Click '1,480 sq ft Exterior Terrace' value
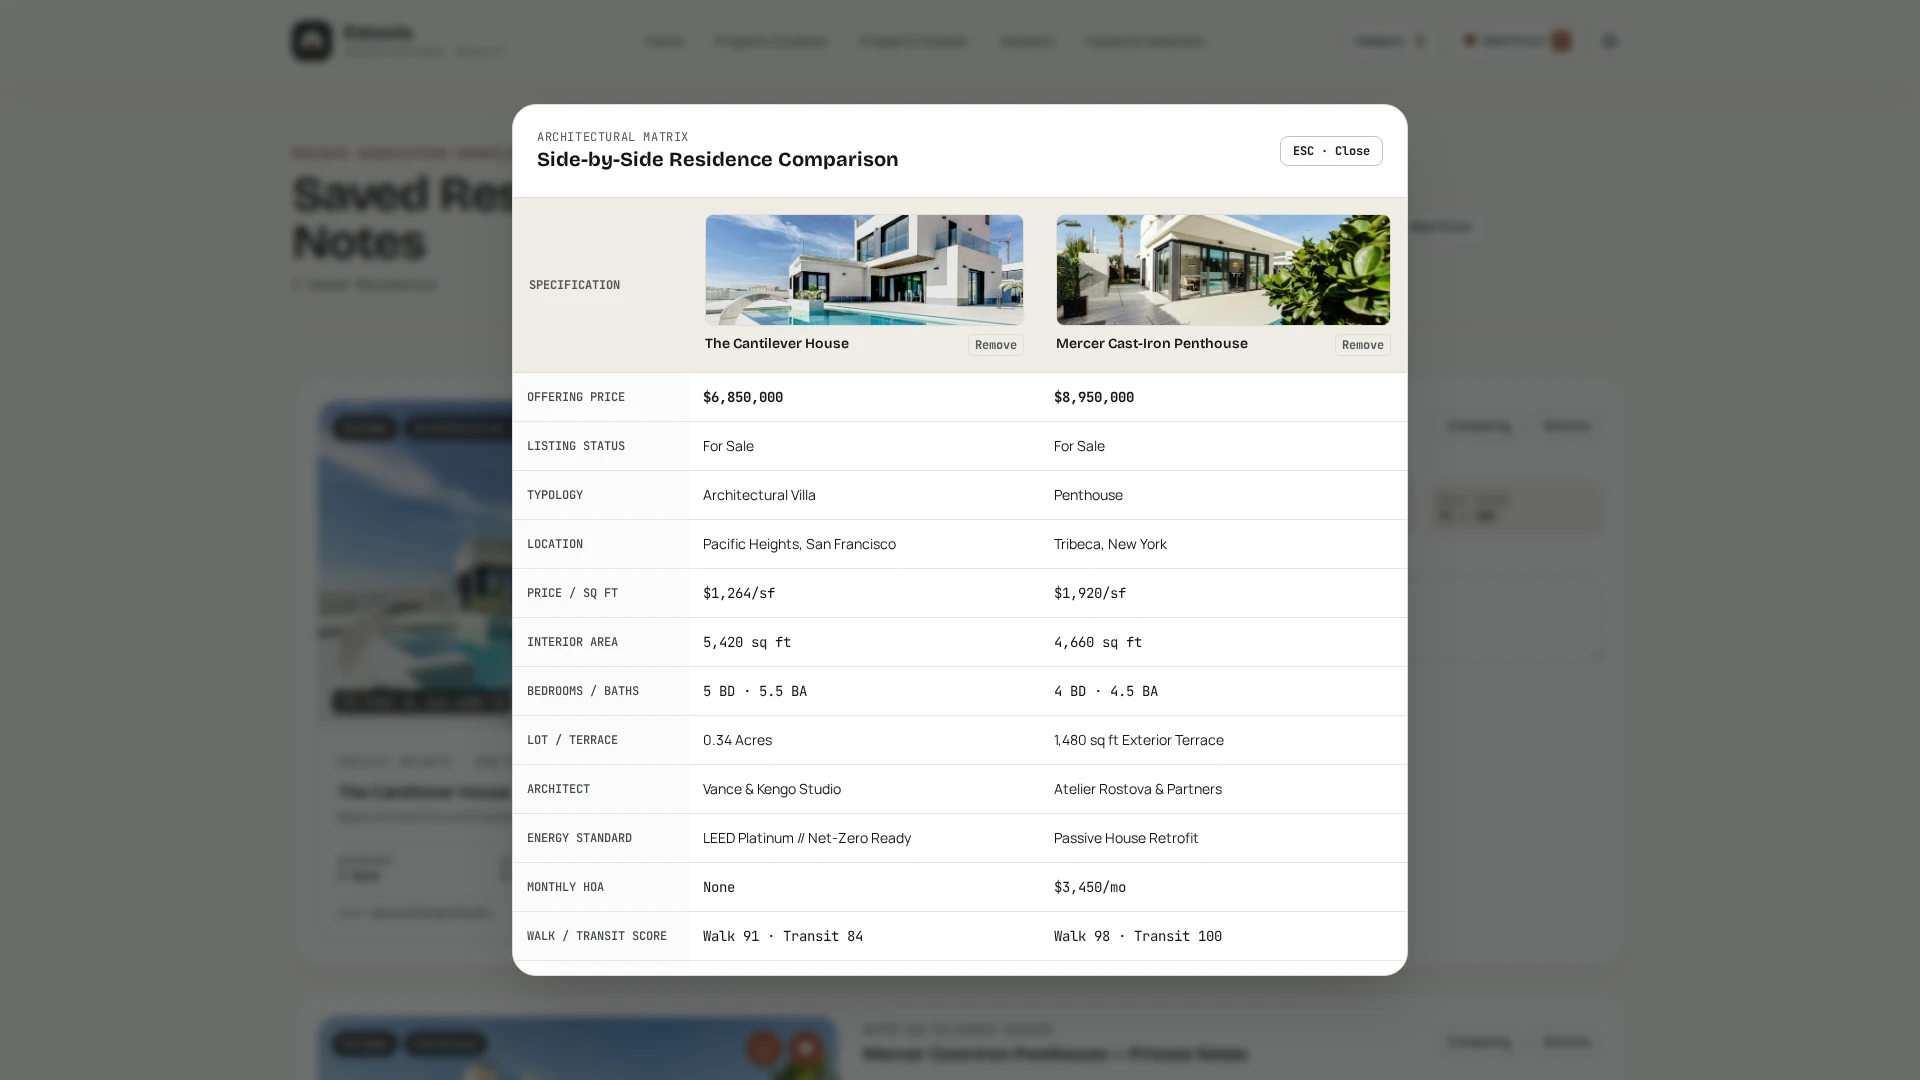The height and width of the screenshot is (1080, 1920). (1139, 740)
